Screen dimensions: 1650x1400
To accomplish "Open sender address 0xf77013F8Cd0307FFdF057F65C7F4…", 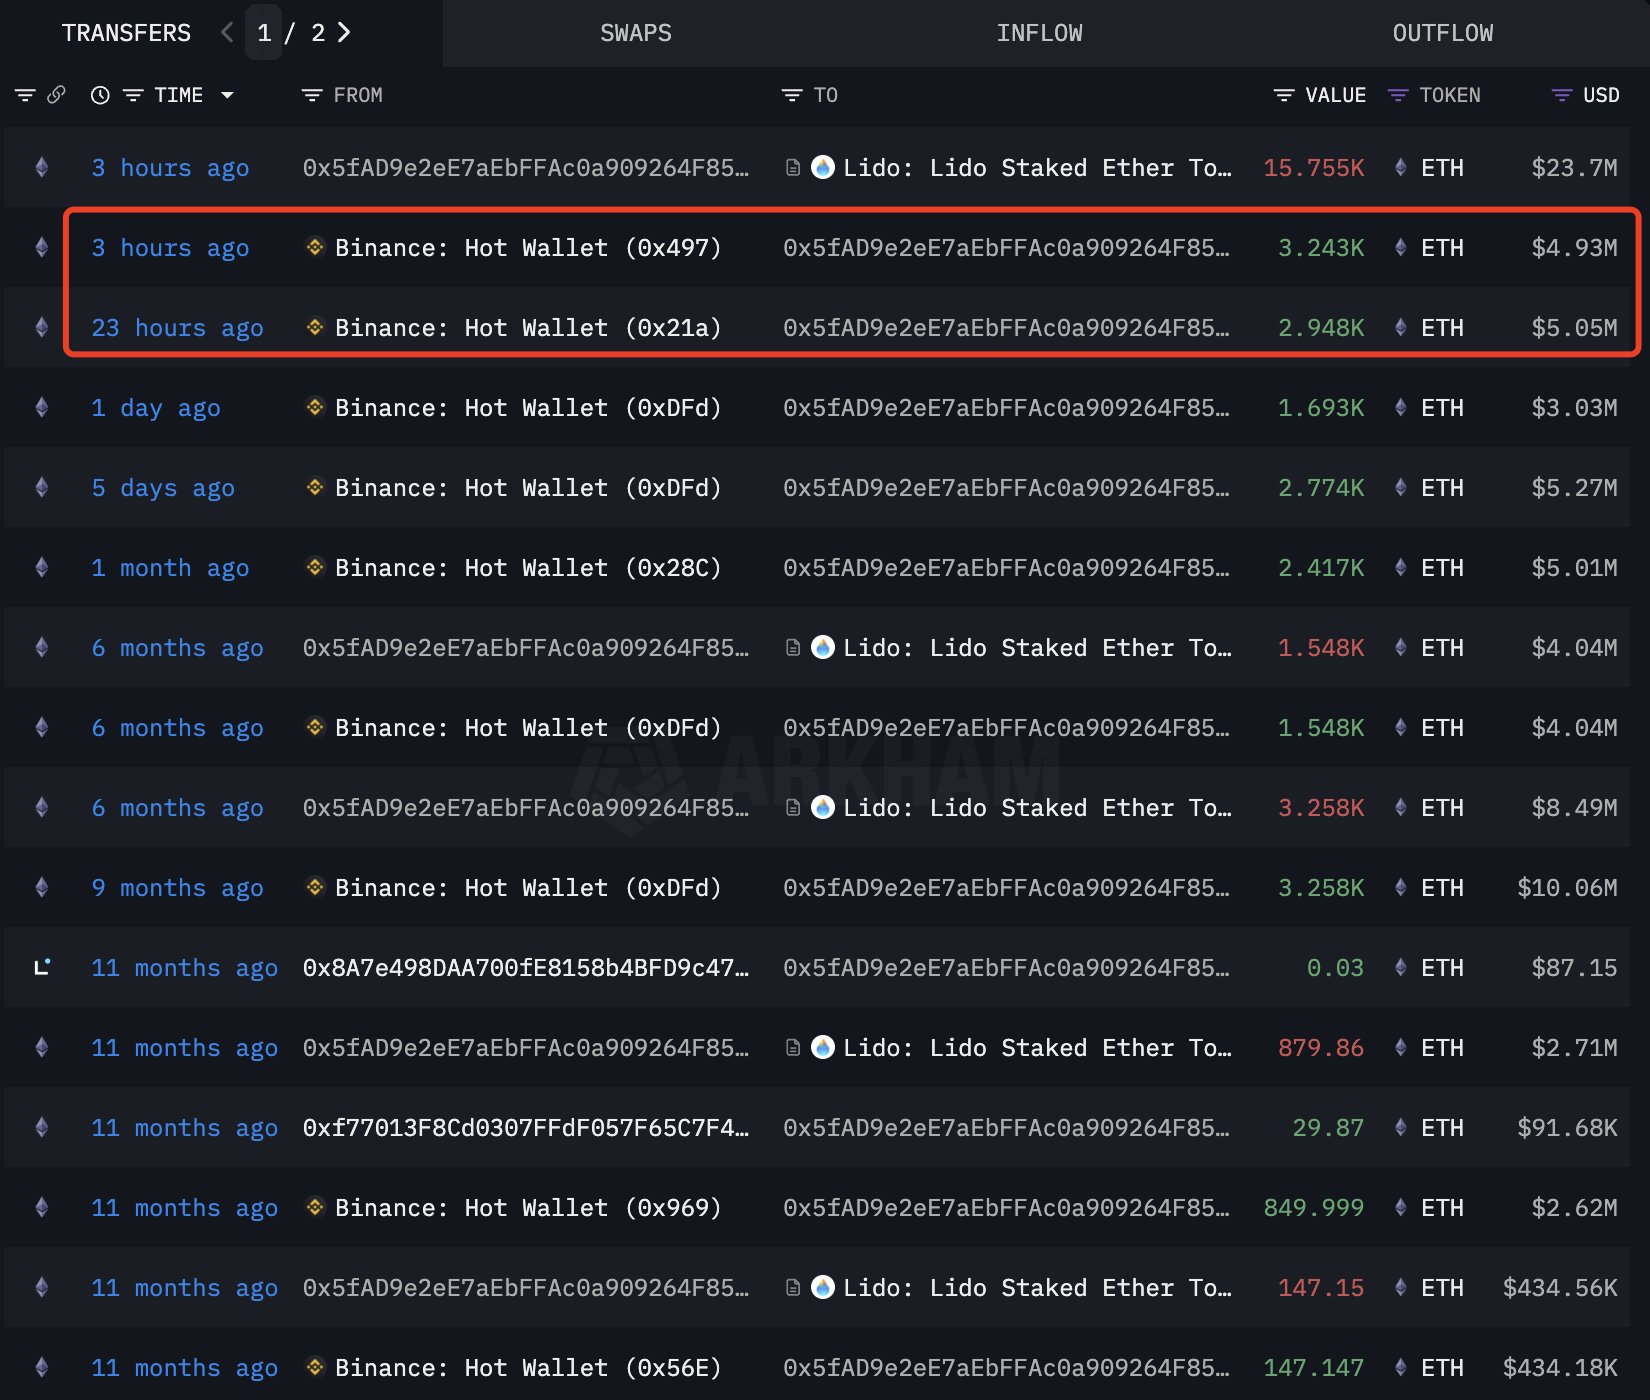I will click(526, 1128).
